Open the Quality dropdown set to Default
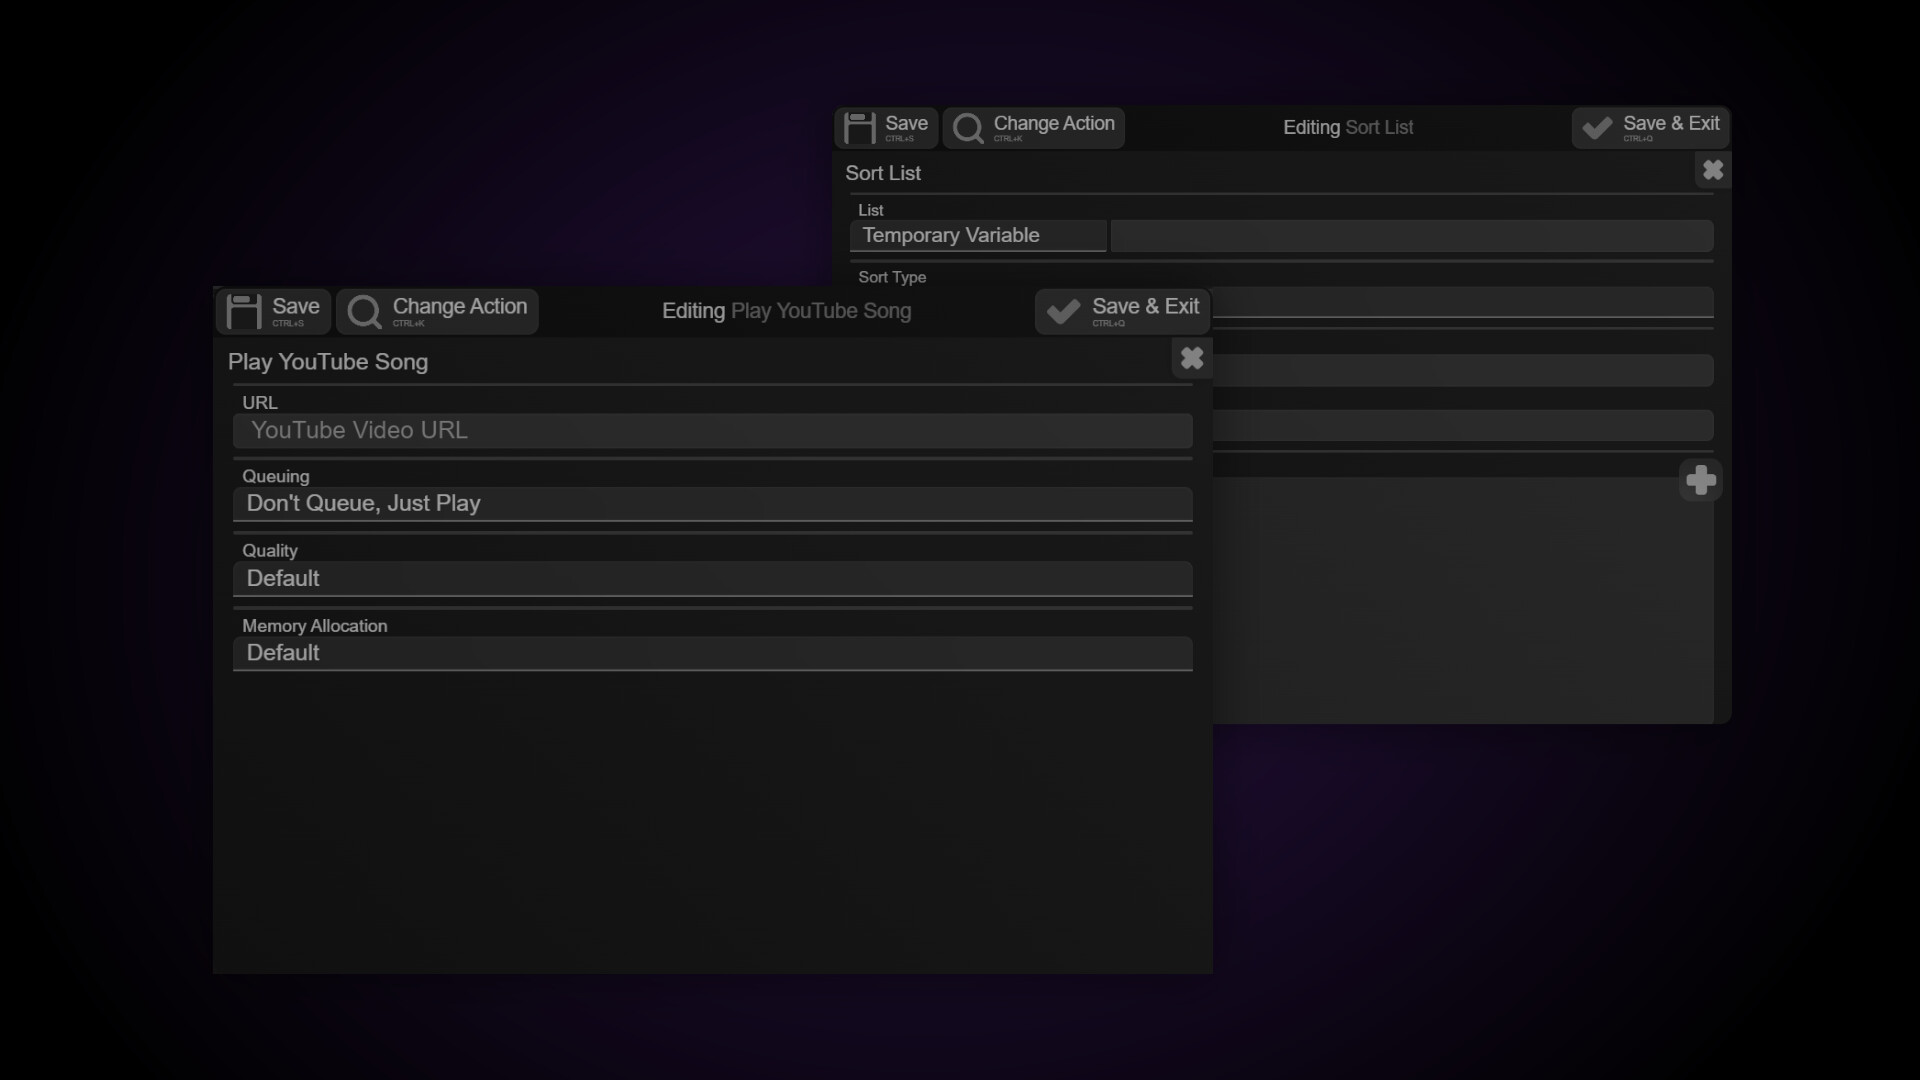Image resolution: width=1920 pixels, height=1080 pixels. [712, 578]
